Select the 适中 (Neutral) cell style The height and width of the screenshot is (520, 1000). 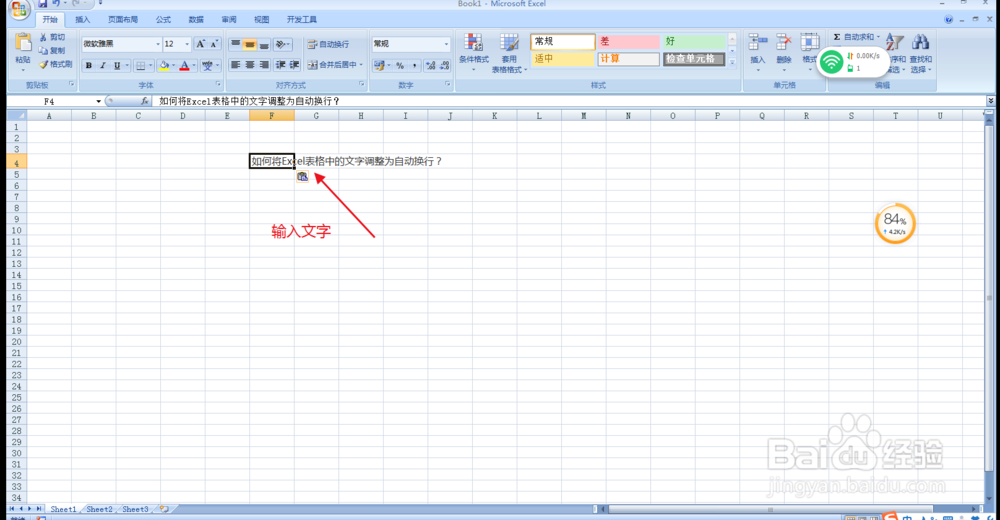point(562,59)
